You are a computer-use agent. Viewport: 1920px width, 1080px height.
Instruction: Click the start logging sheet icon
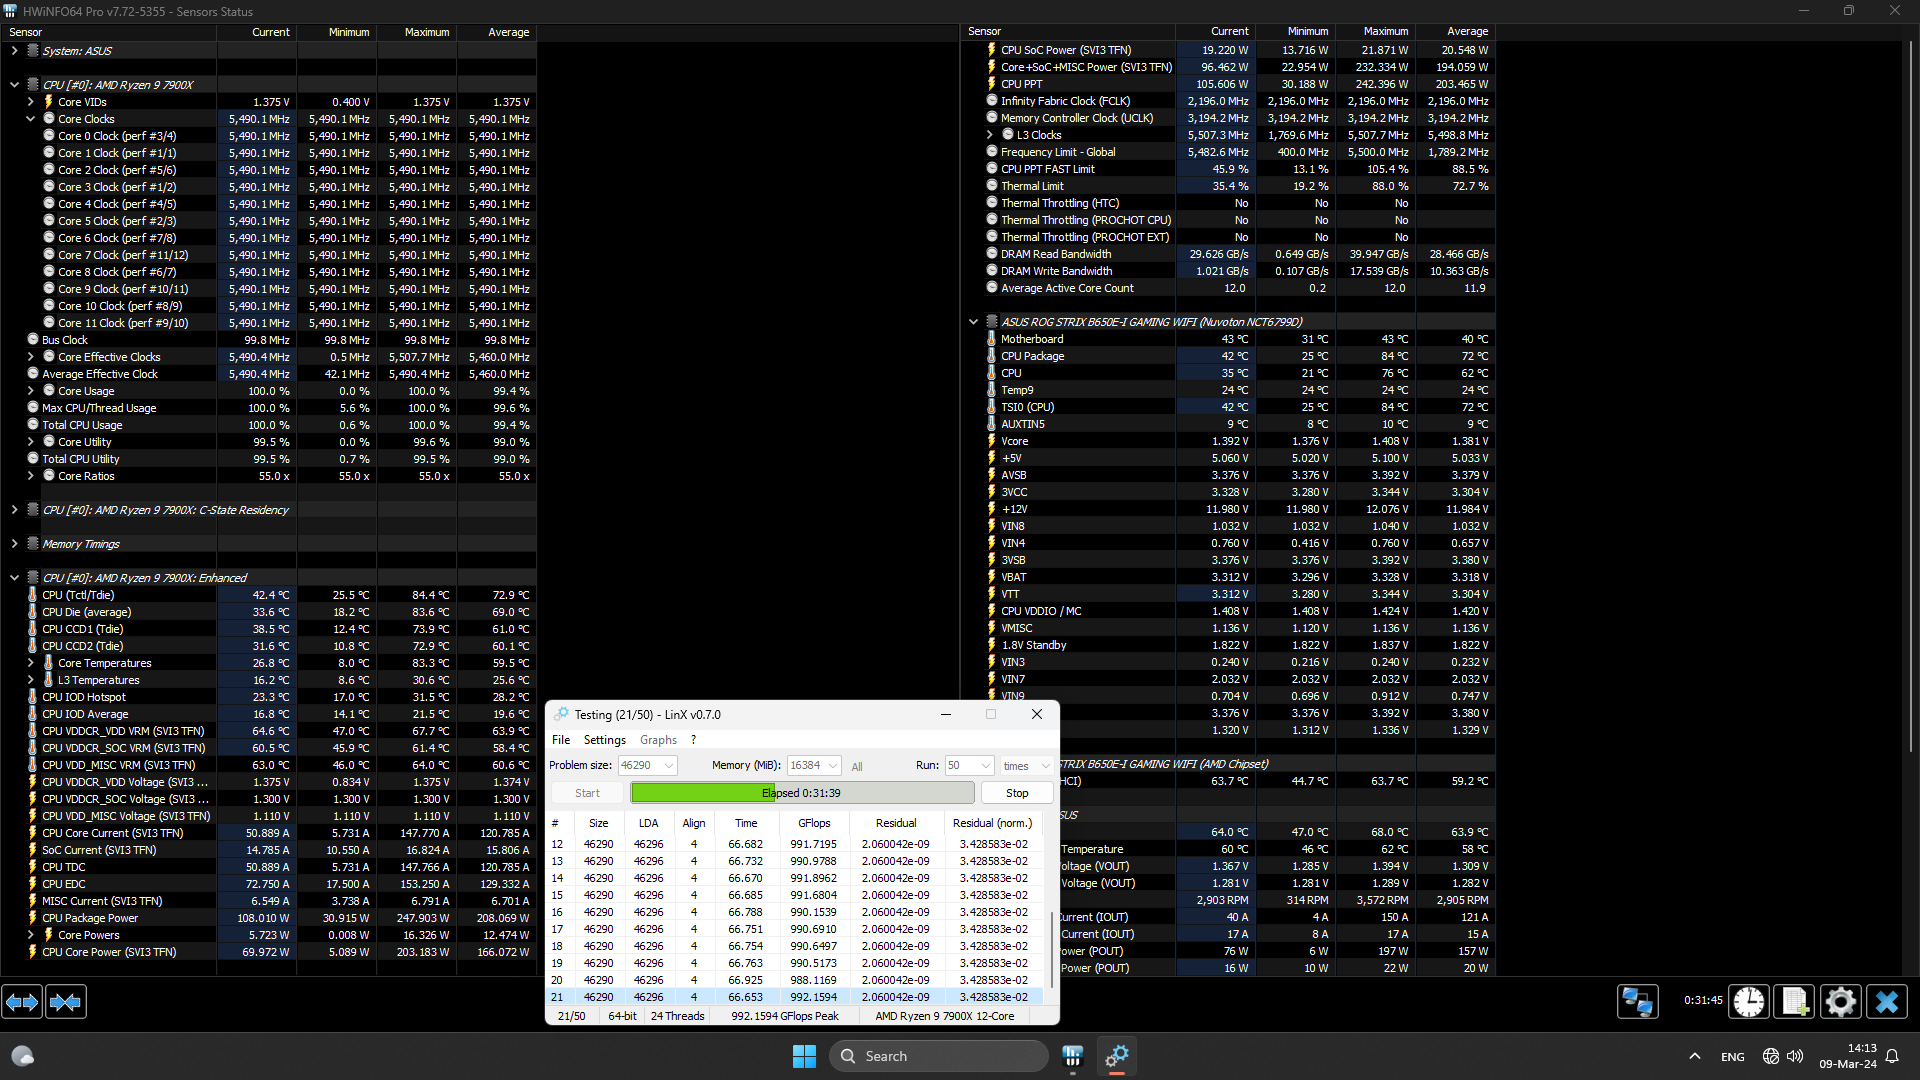1794,1001
